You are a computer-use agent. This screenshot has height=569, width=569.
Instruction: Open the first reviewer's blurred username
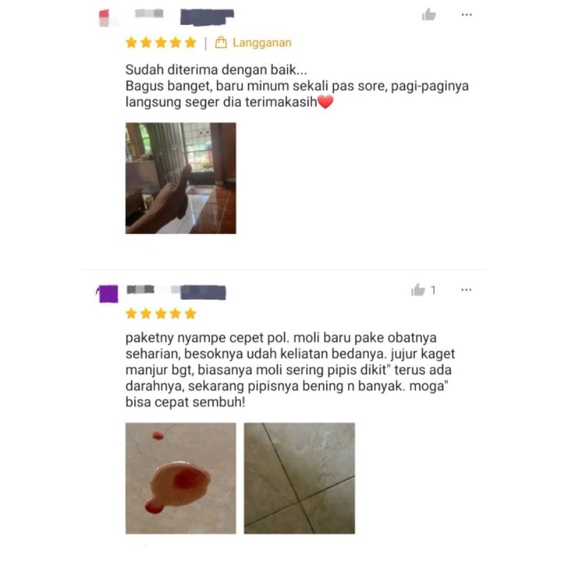[x=184, y=17]
